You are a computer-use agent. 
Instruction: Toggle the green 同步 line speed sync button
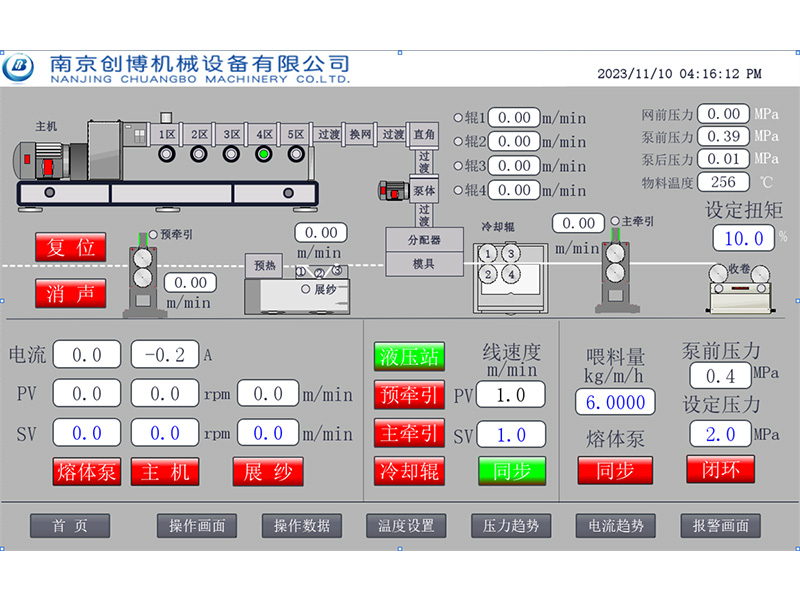pyautogui.click(x=512, y=470)
